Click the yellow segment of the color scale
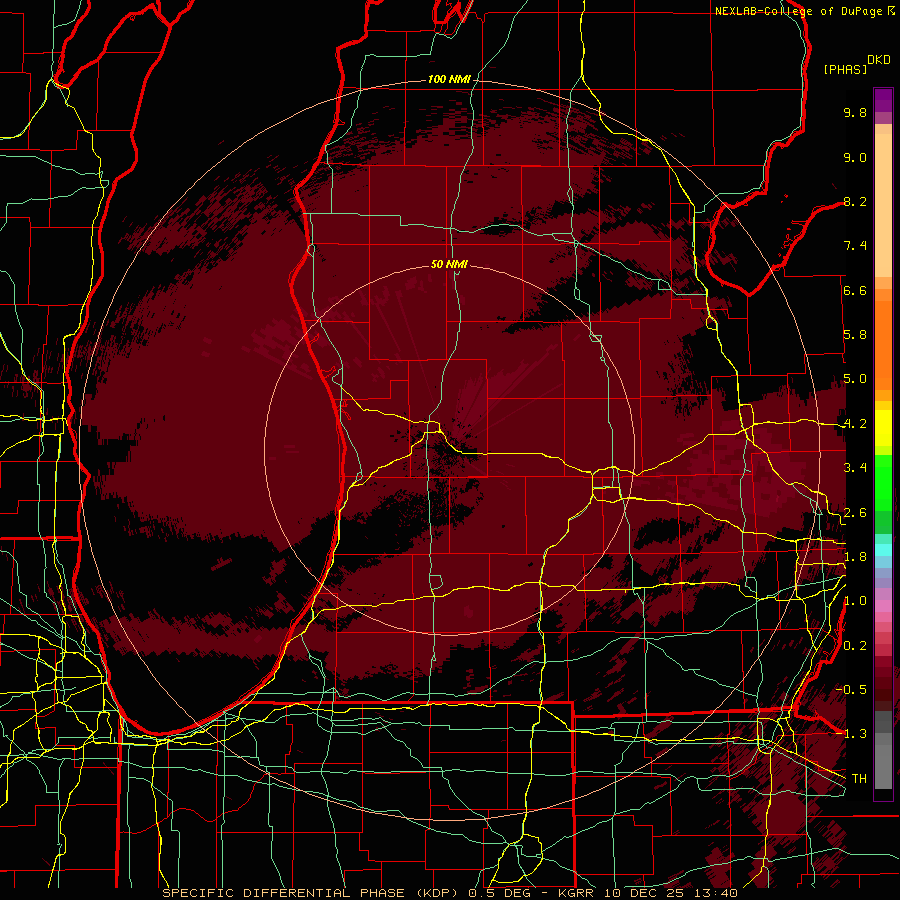900x900 pixels. point(883,428)
